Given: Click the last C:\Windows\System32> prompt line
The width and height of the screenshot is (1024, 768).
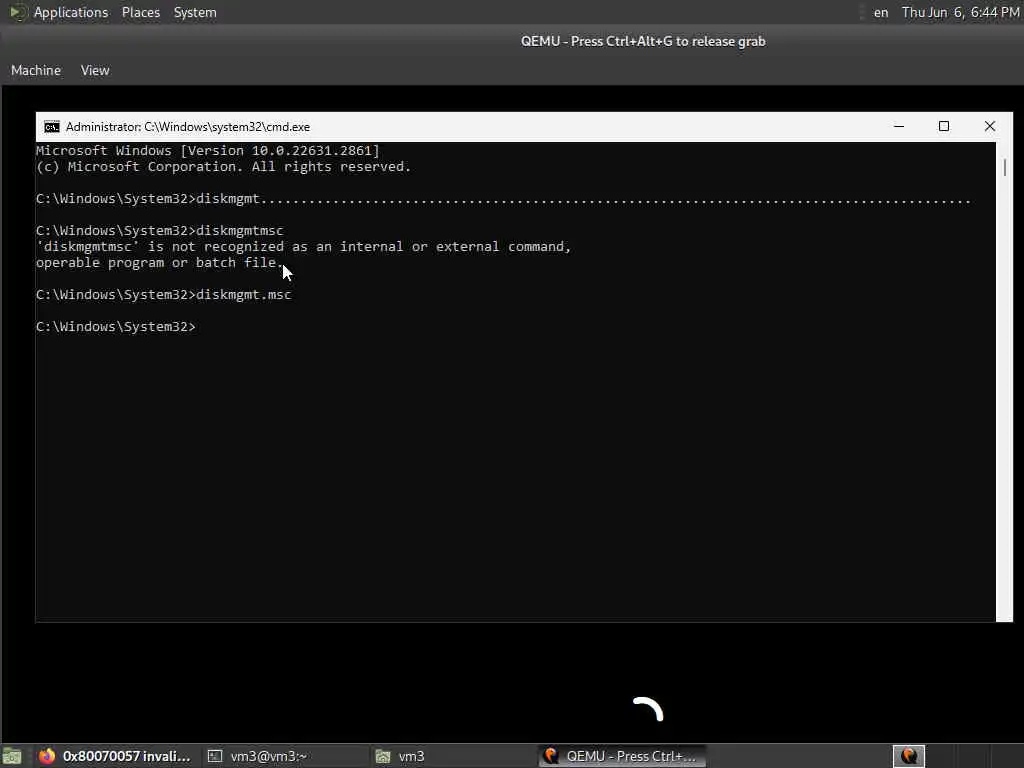Looking at the screenshot, I should pos(116,327).
